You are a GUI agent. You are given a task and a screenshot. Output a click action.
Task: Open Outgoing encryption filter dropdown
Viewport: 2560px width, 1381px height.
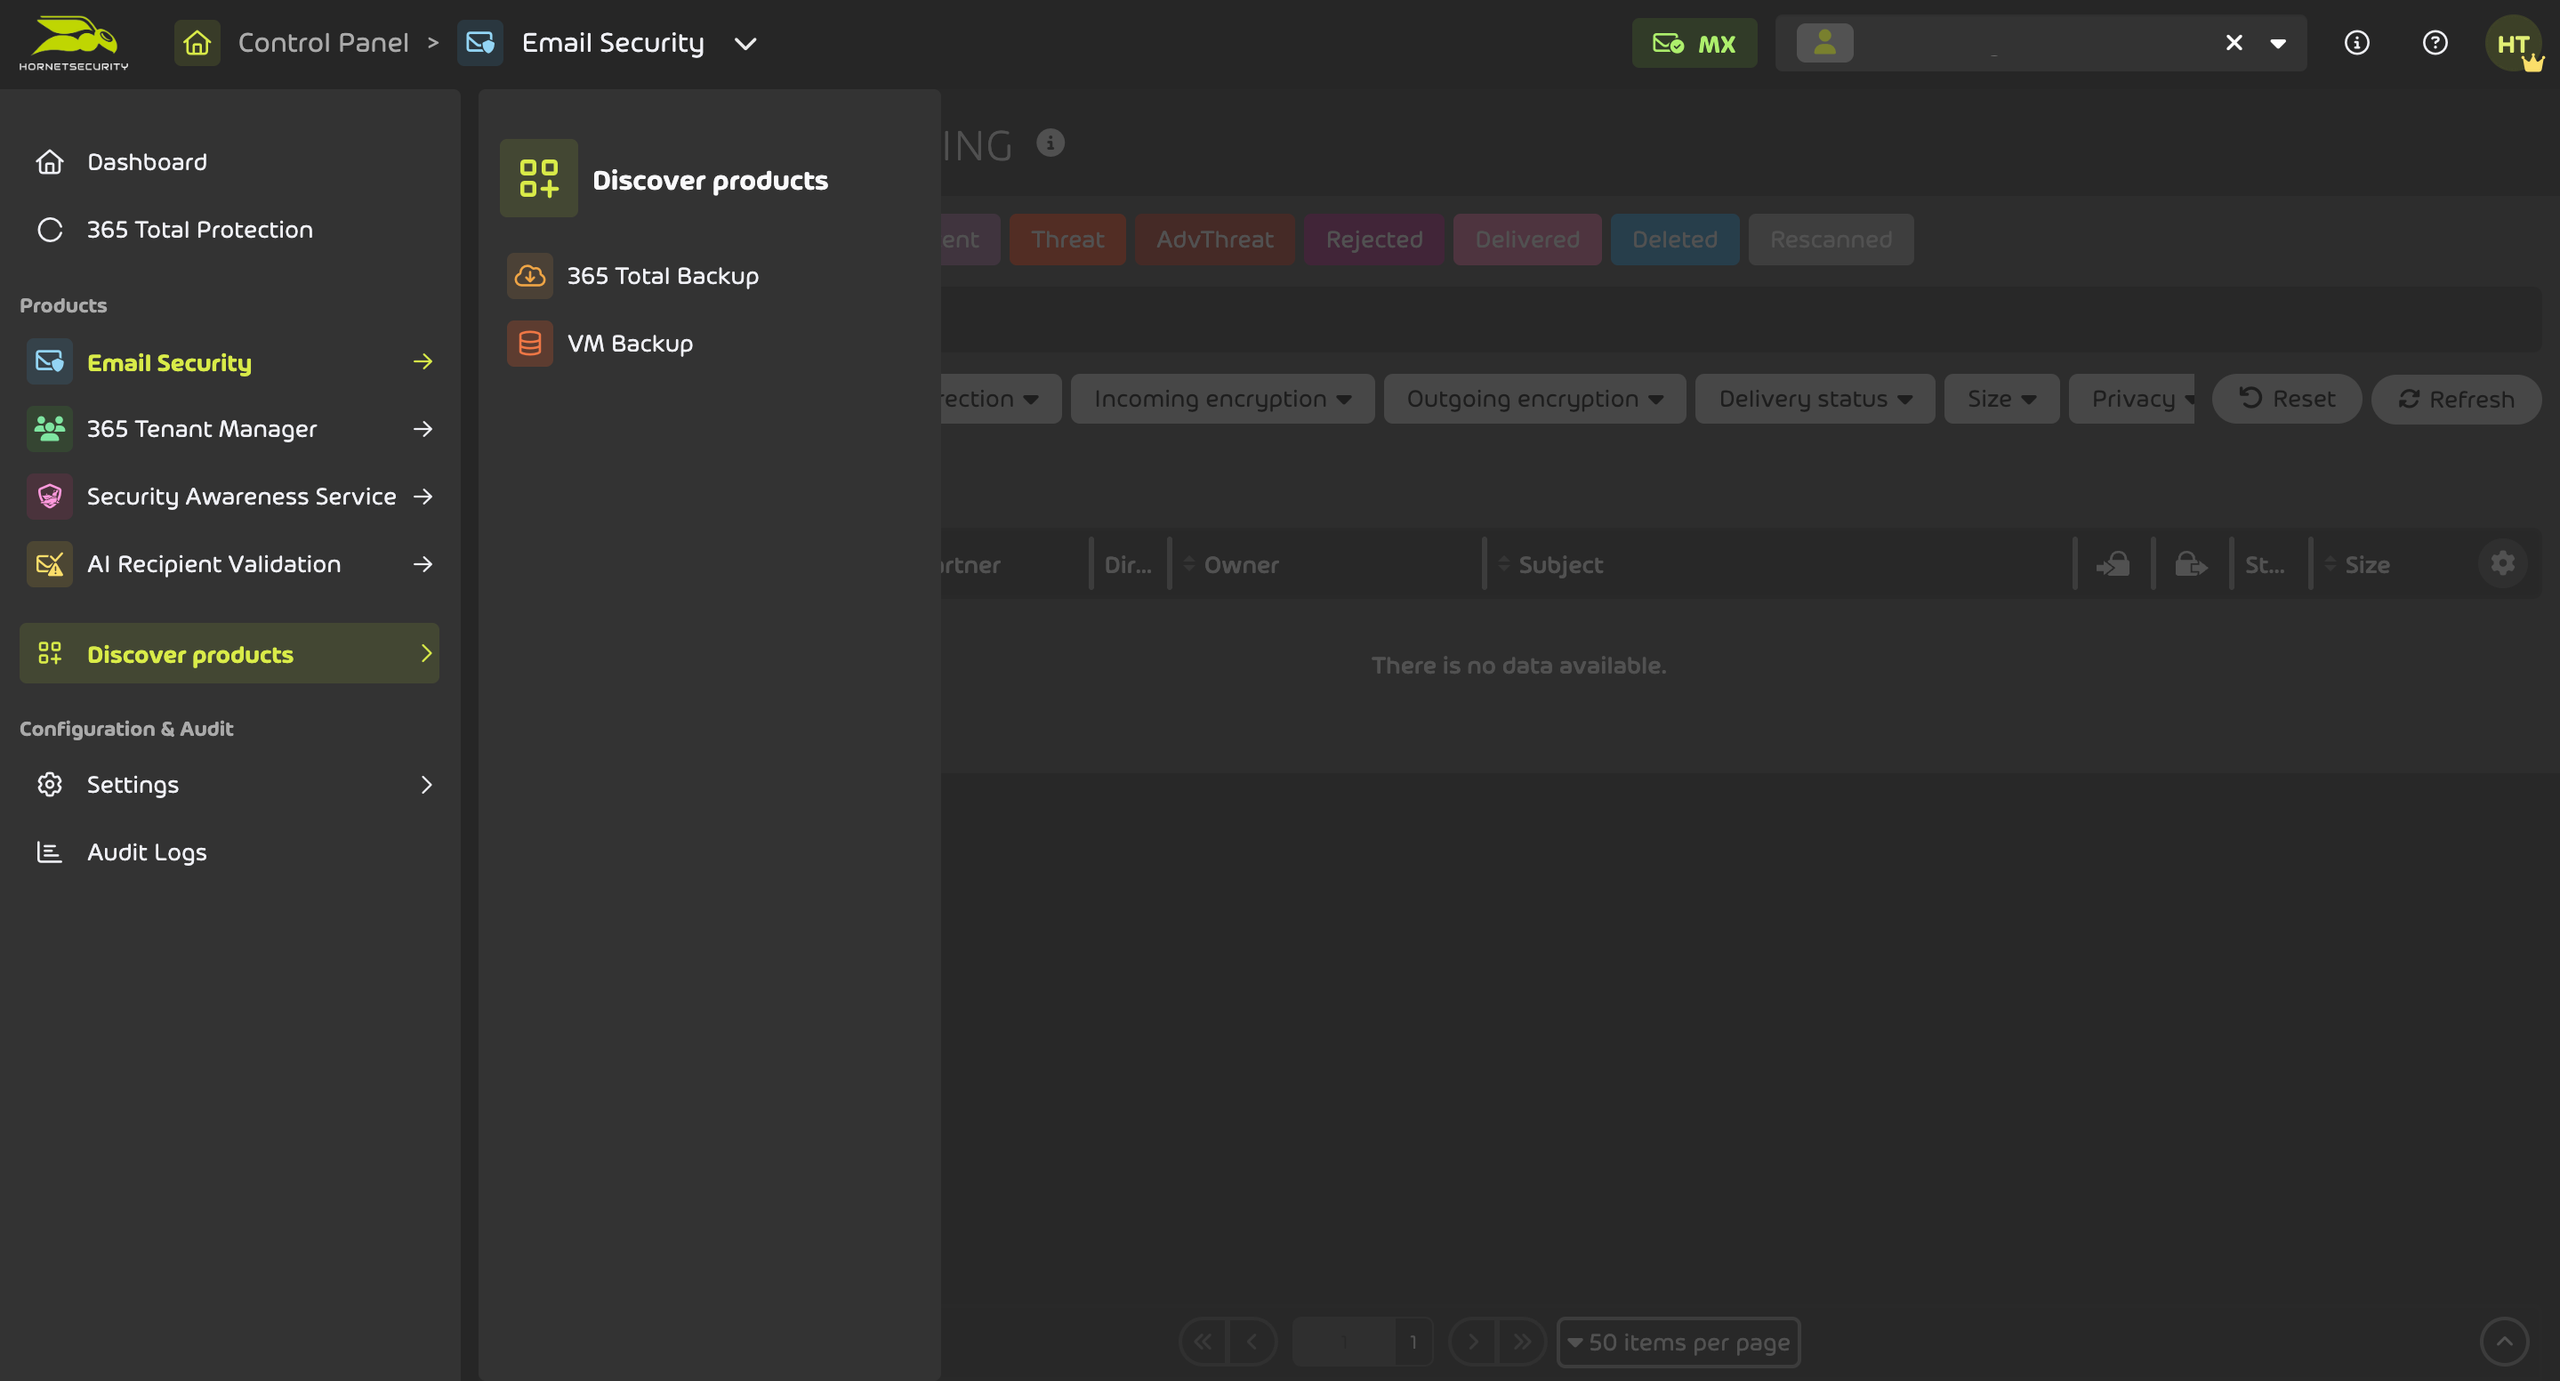pos(1535,399)
